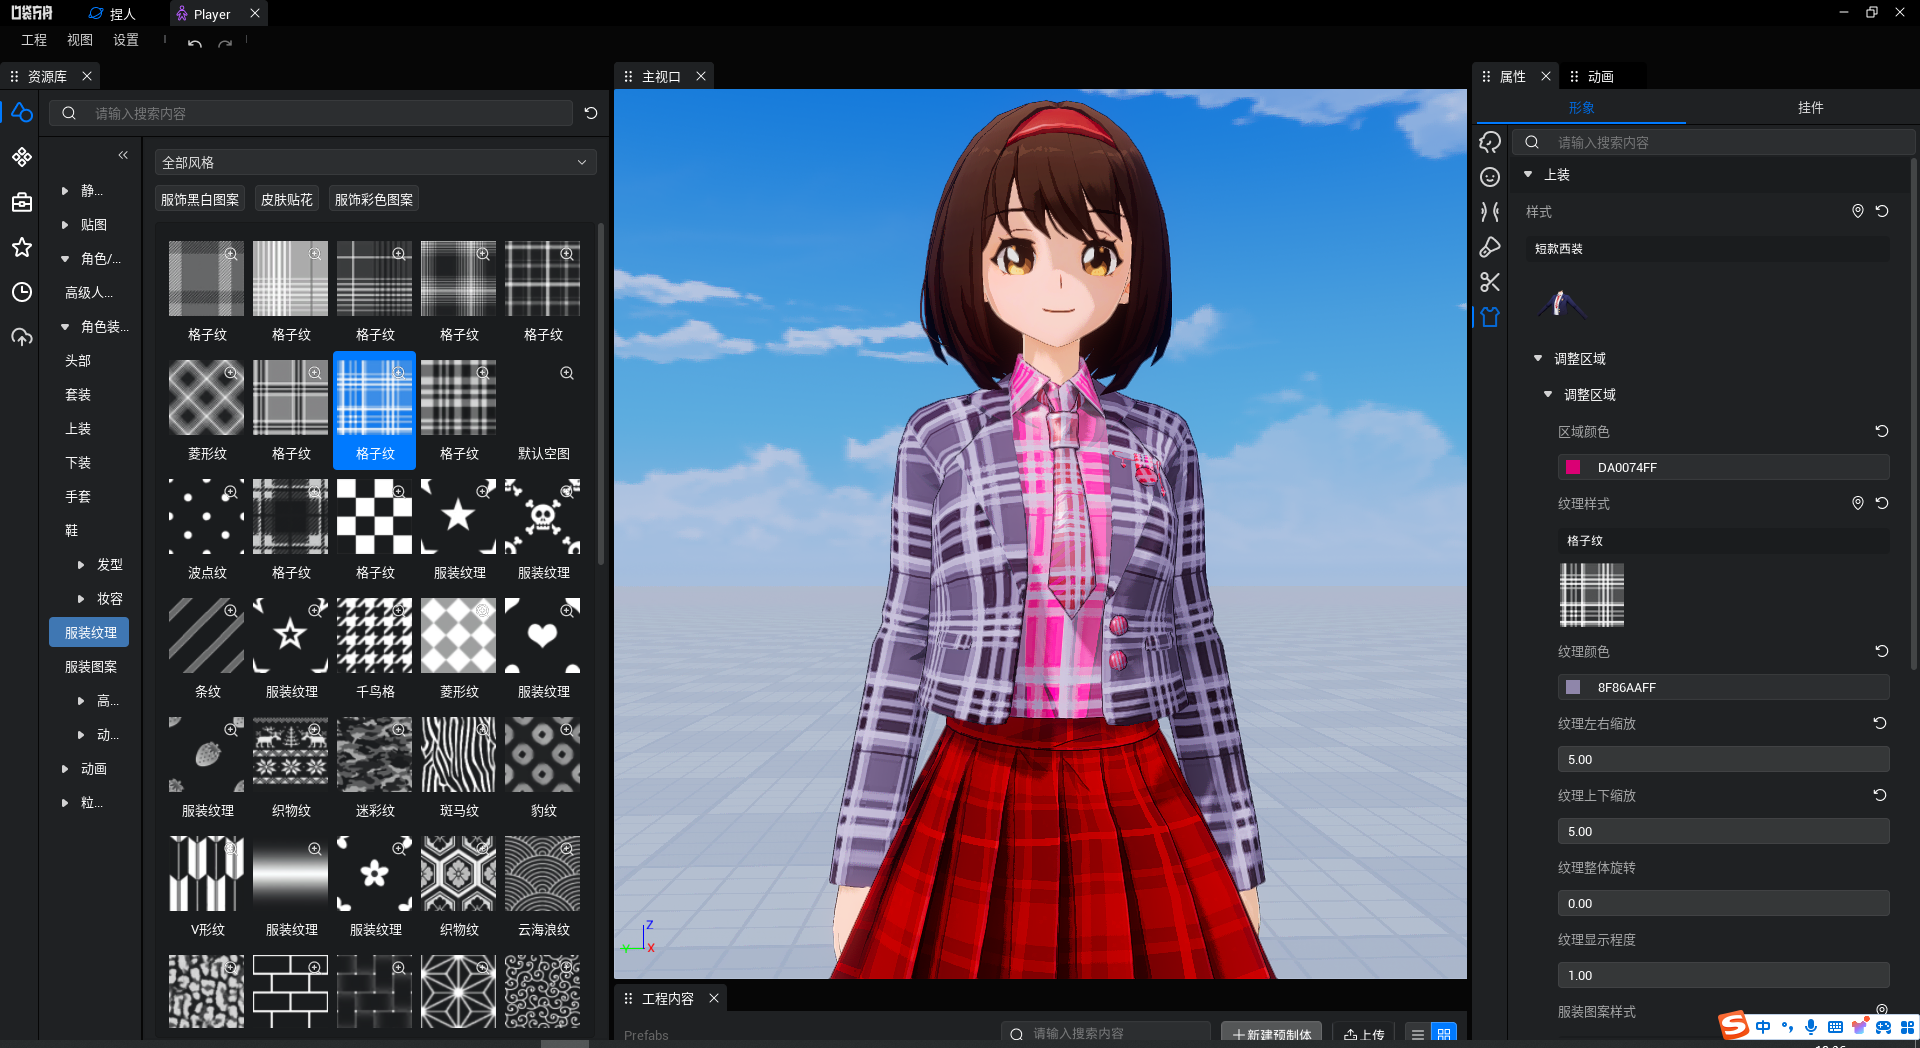The width and height of the screenshot is (1920, 1048).
Task: Collapse the 上装 section in properties
Action: [x=1528, y=174]
